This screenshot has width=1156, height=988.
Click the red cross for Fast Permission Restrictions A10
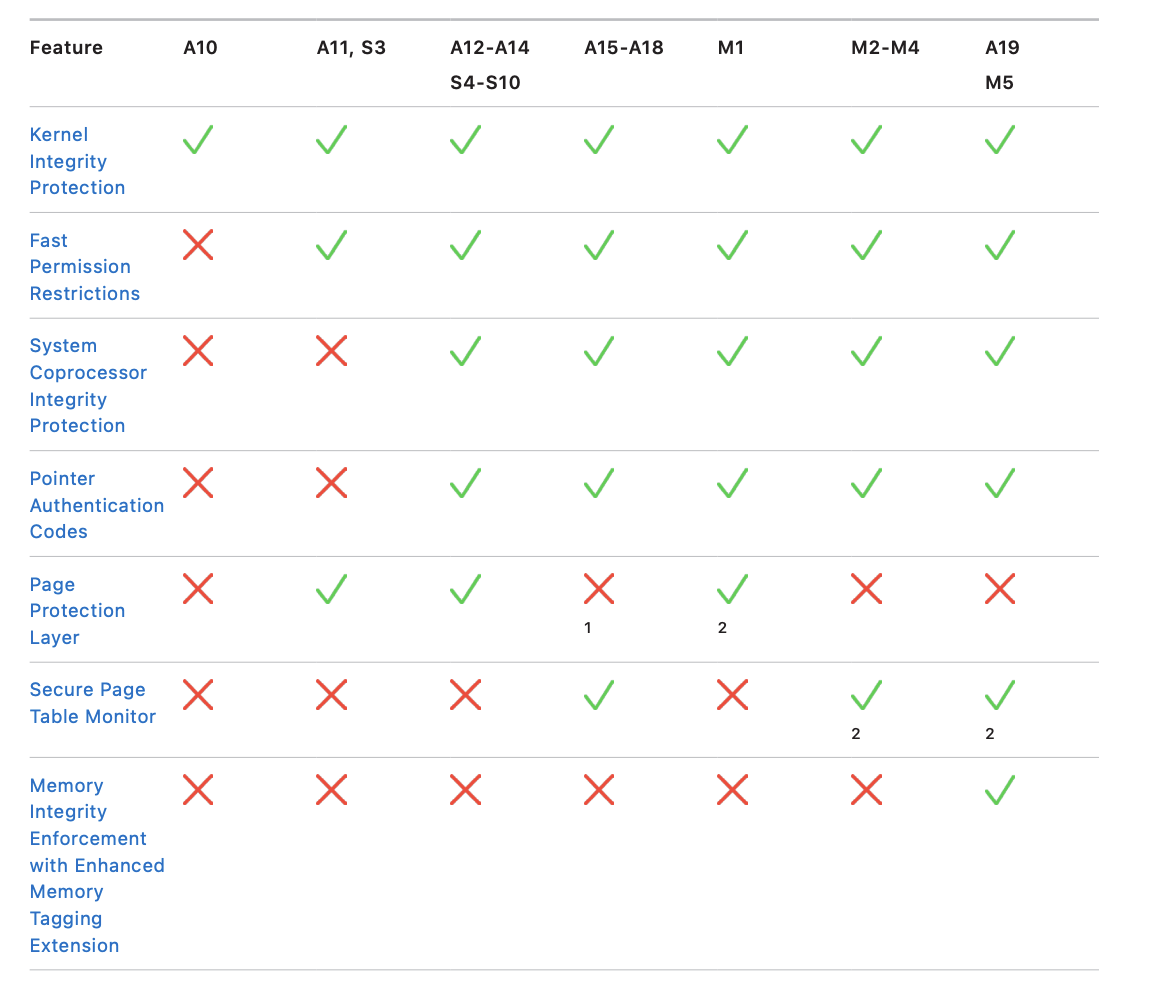tap(198, 245)
